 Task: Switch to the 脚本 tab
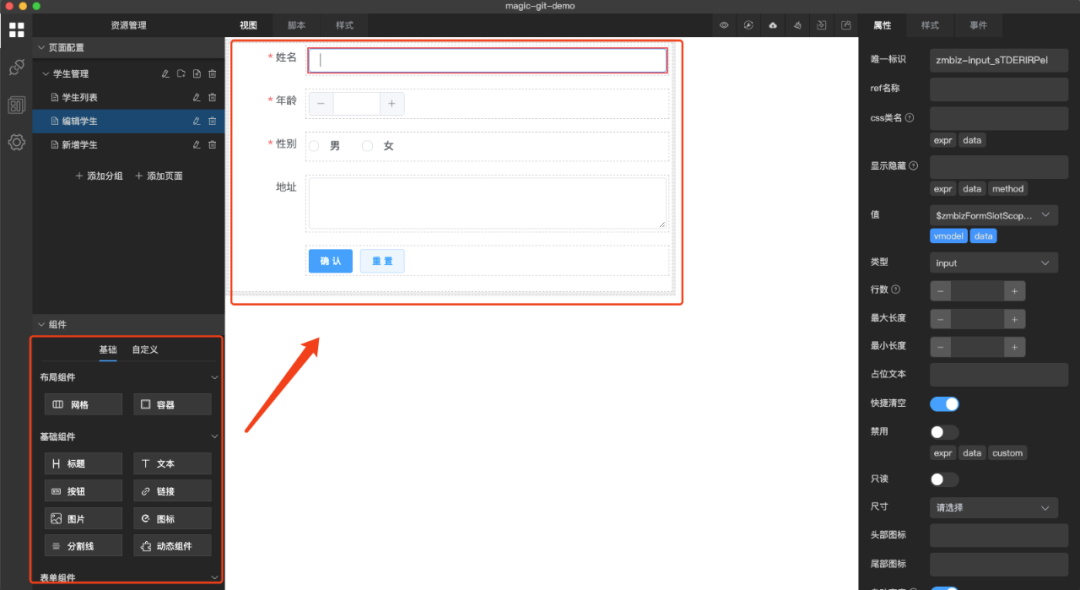(297, 25)
